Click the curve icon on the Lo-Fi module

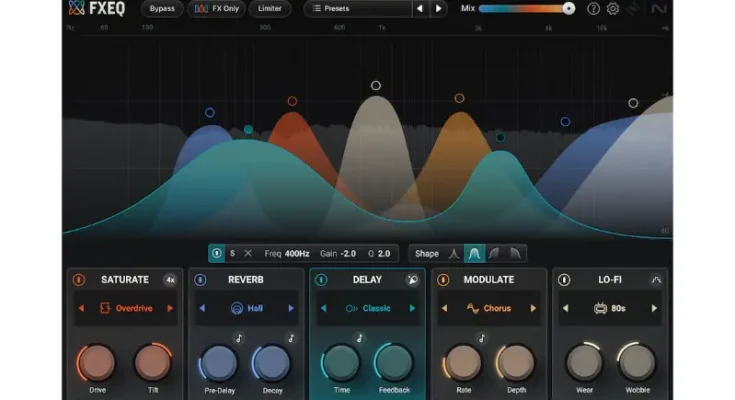[656, 280]
